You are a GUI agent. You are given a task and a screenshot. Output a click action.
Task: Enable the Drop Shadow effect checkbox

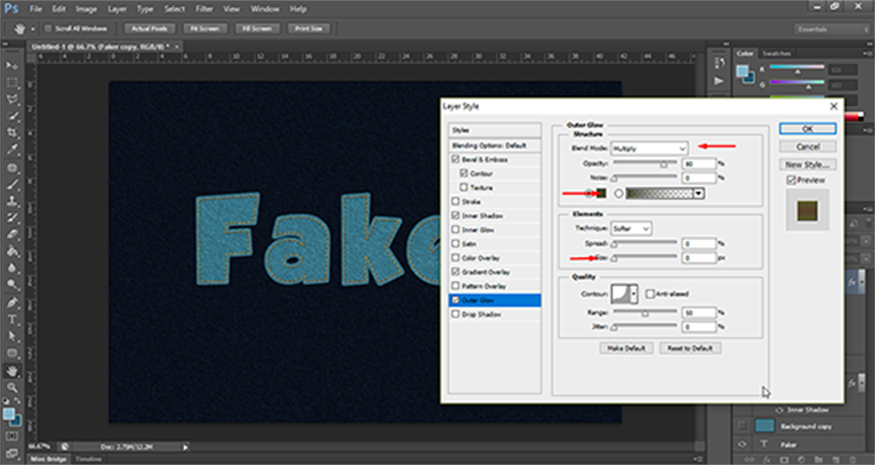point(457,315)
